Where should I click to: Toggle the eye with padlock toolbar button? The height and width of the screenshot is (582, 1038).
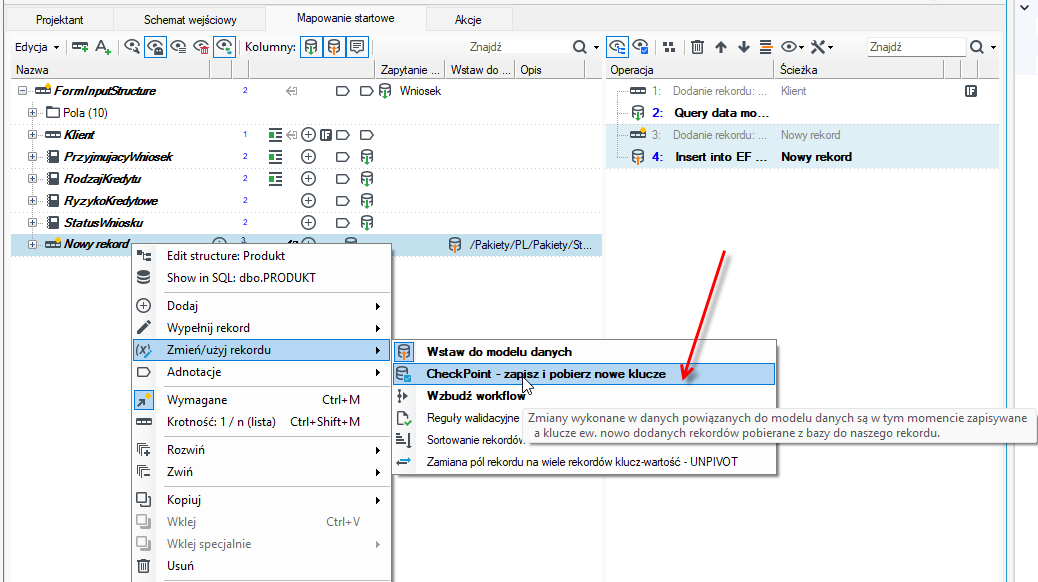coord(155,47)
